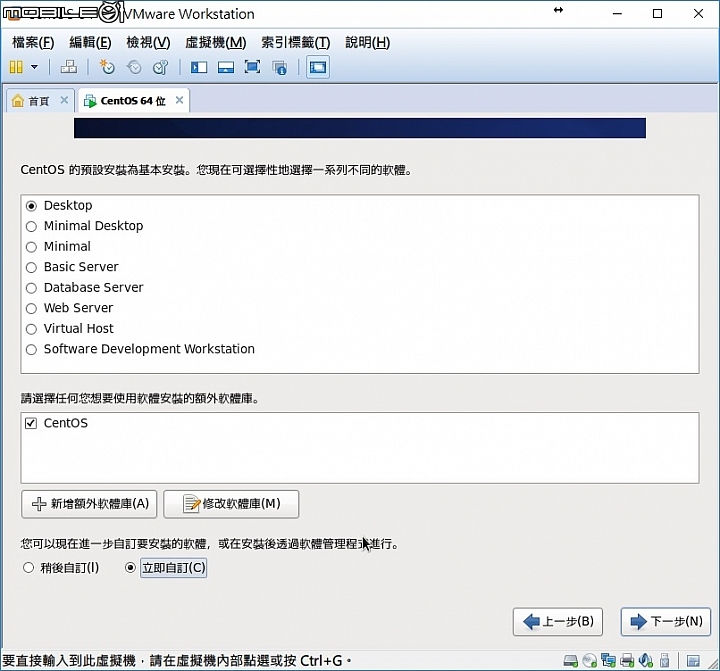This screenshot has height=671, width=720.
Task: Click the window resize arrows icon in title bar
Action: point(558,10)
